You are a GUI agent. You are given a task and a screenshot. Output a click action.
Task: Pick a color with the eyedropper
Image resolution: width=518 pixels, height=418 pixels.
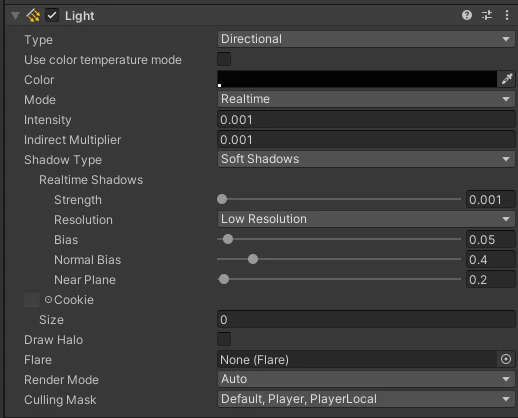pyautogui.click(x=506, y=79)
